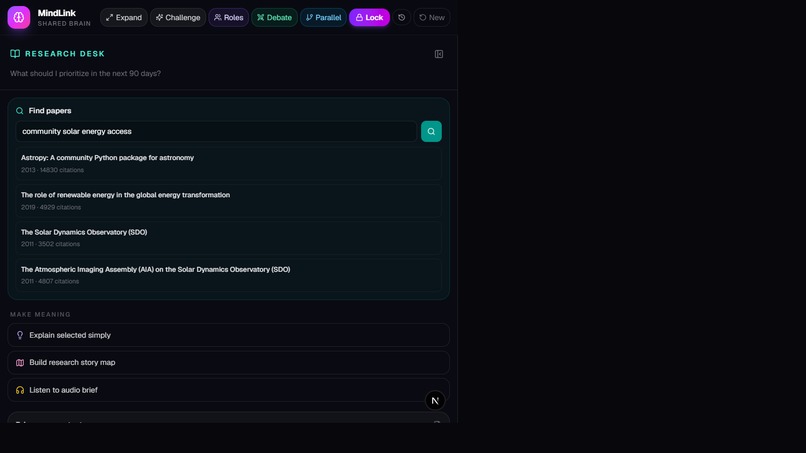This screenshot has width=806, height=453.
Task: Click Build research story map
Action: pyautogui.click(x=229, y=363)
